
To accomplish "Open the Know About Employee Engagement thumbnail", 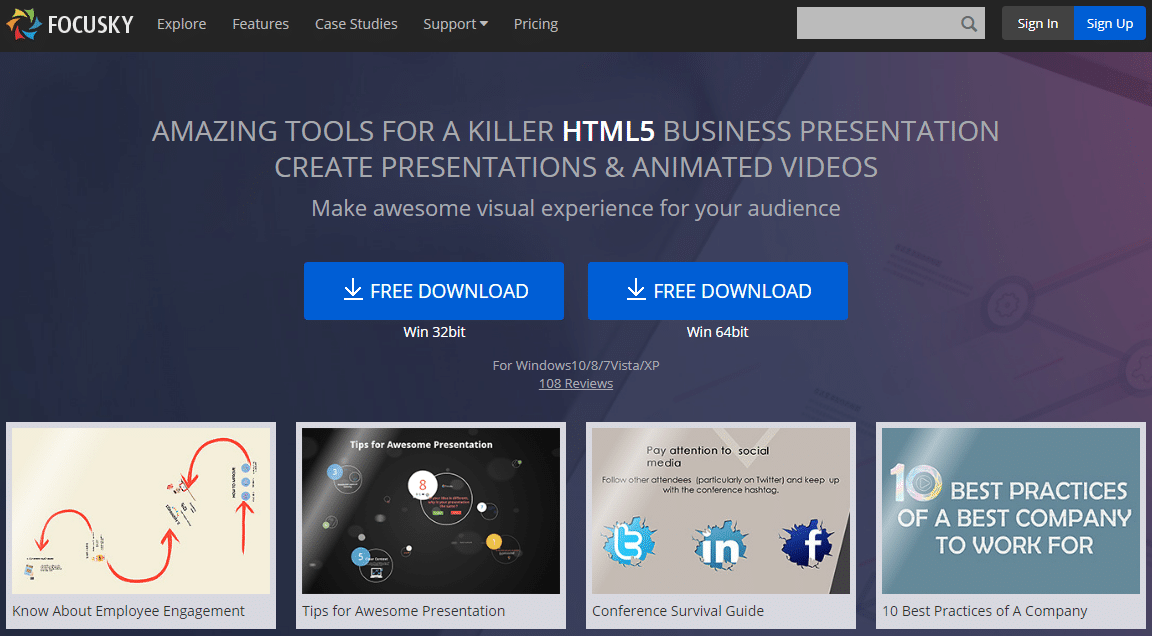I will pyautogui.click(x=140, y=510).
